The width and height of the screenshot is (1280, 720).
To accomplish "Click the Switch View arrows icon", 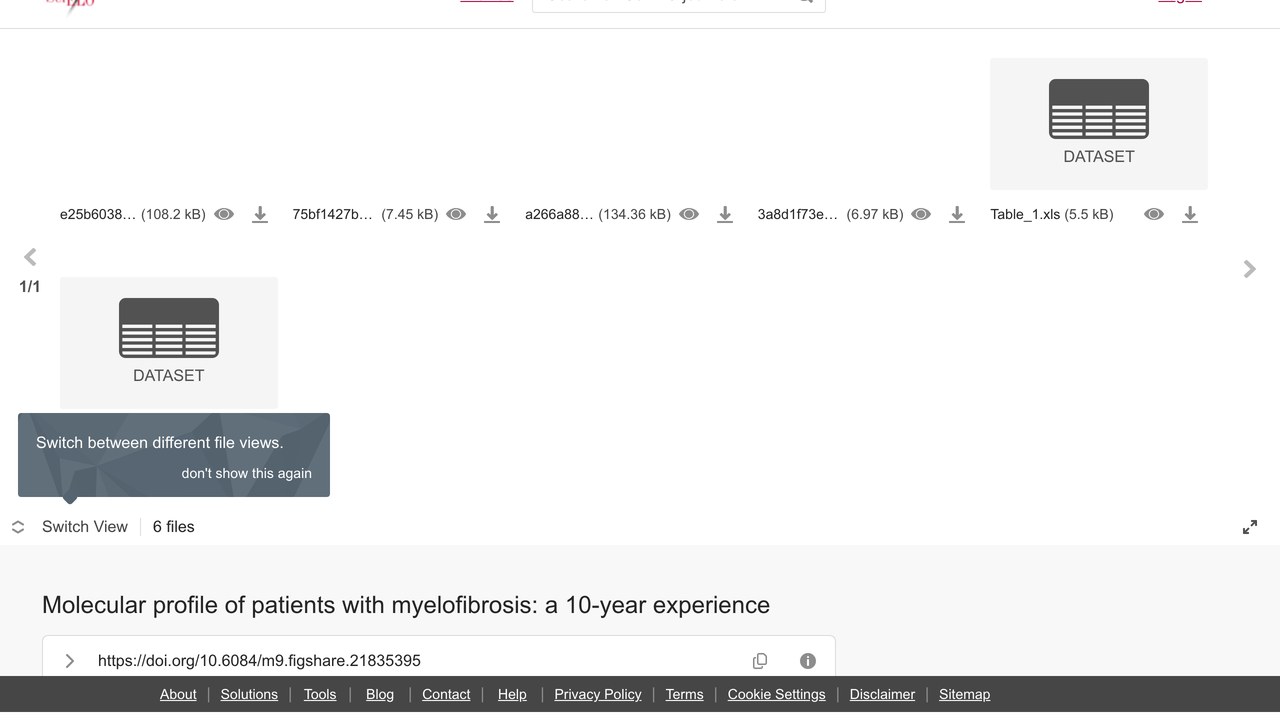I will (x=18, y=527).
